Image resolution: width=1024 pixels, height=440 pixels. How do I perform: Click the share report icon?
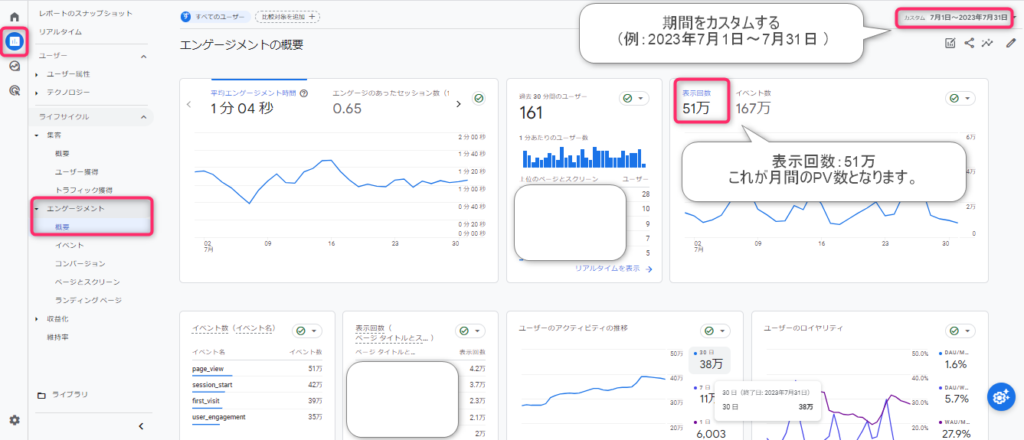click(x=969, y=44)
